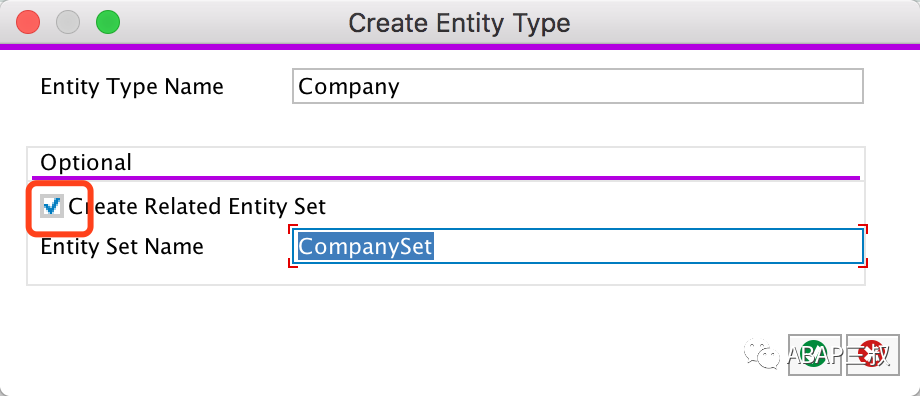Click inside the Entity Set Name field

pyautogui.click(x=577, y=246)
